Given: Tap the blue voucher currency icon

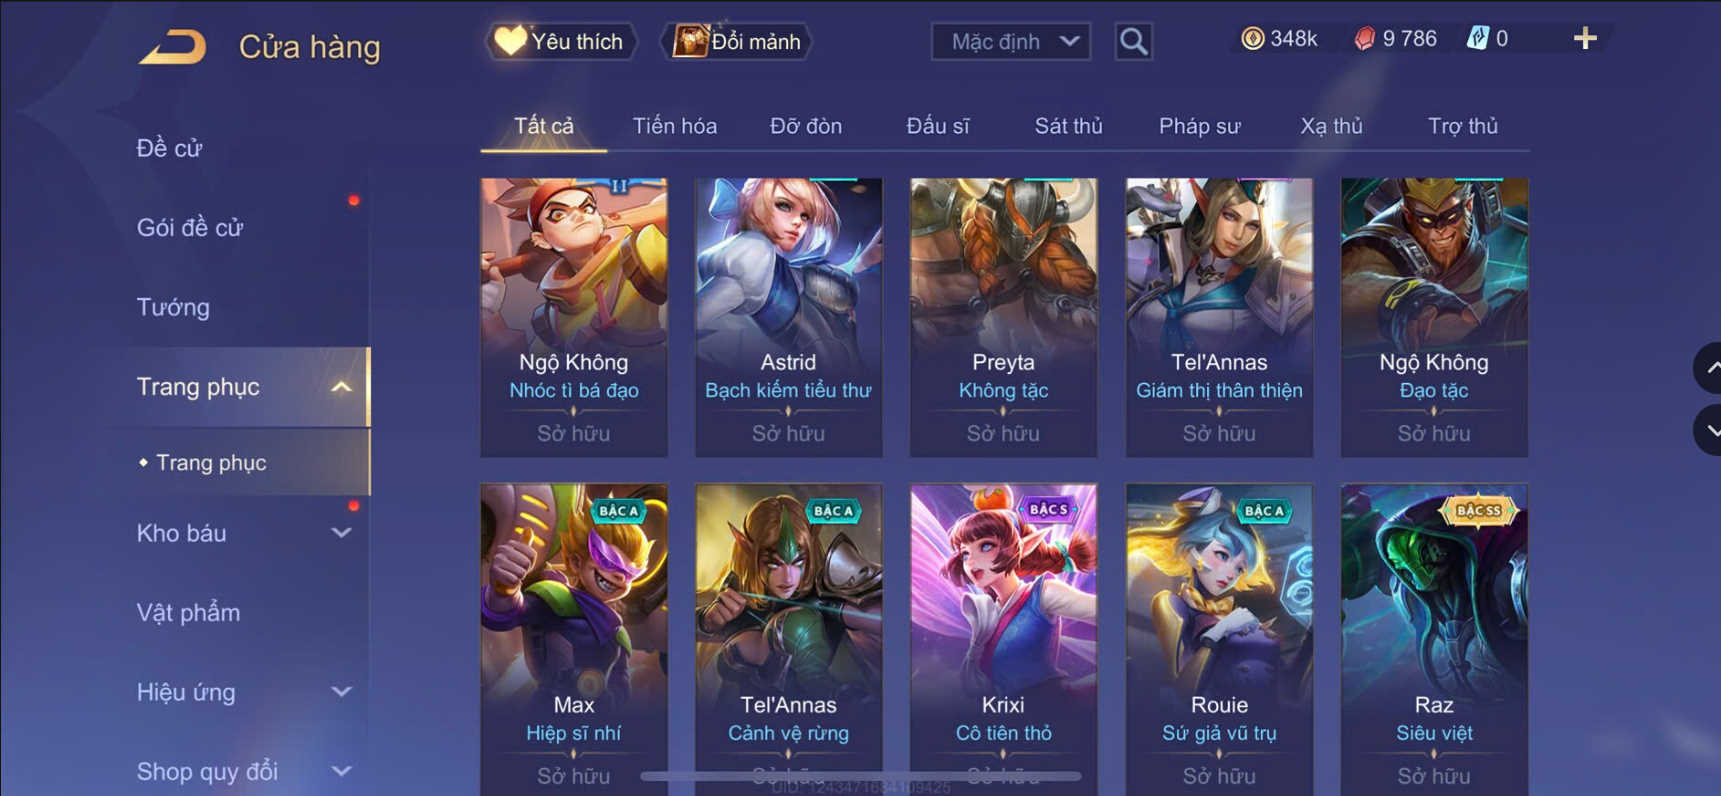Looking at the screenshot, I should point(1477,39).
